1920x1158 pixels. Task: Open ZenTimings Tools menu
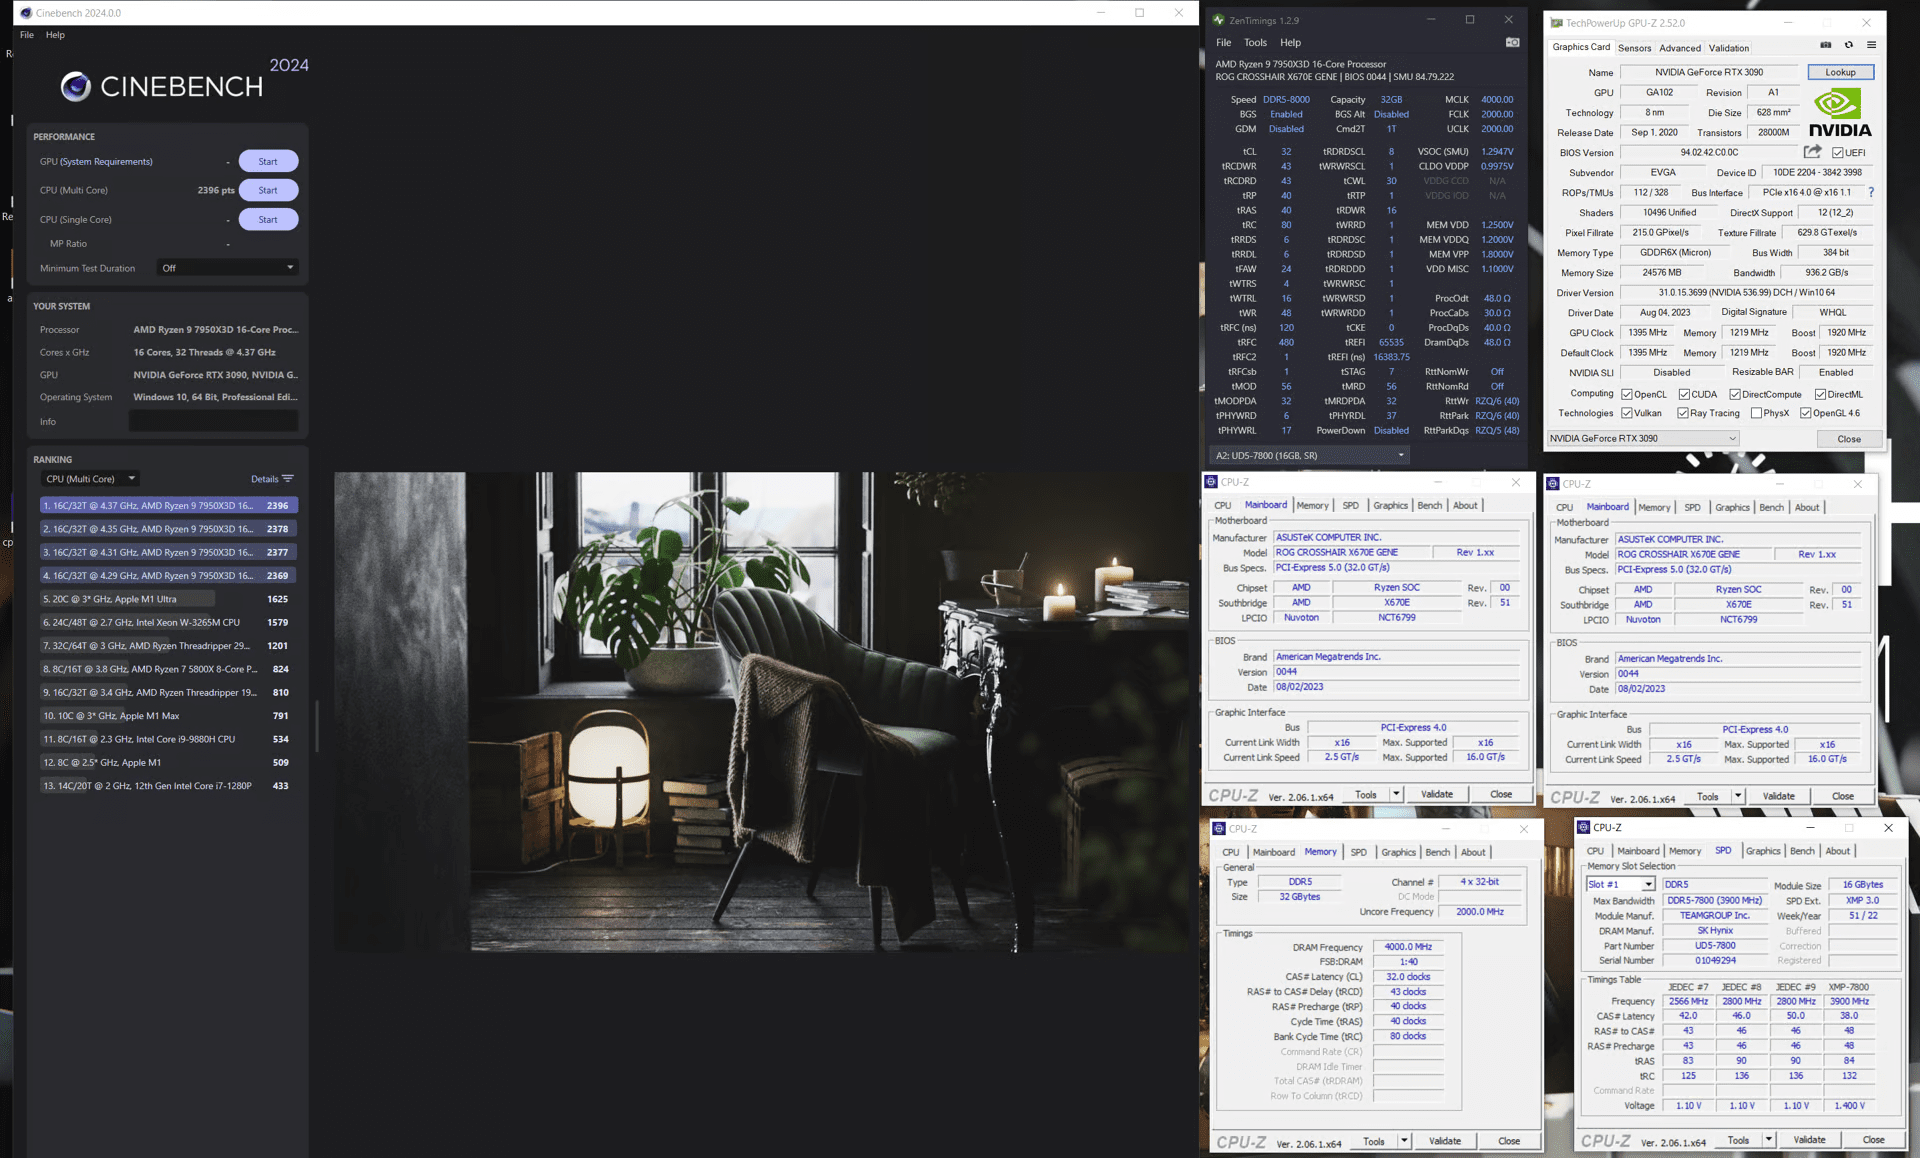(x=1255, y=42)
